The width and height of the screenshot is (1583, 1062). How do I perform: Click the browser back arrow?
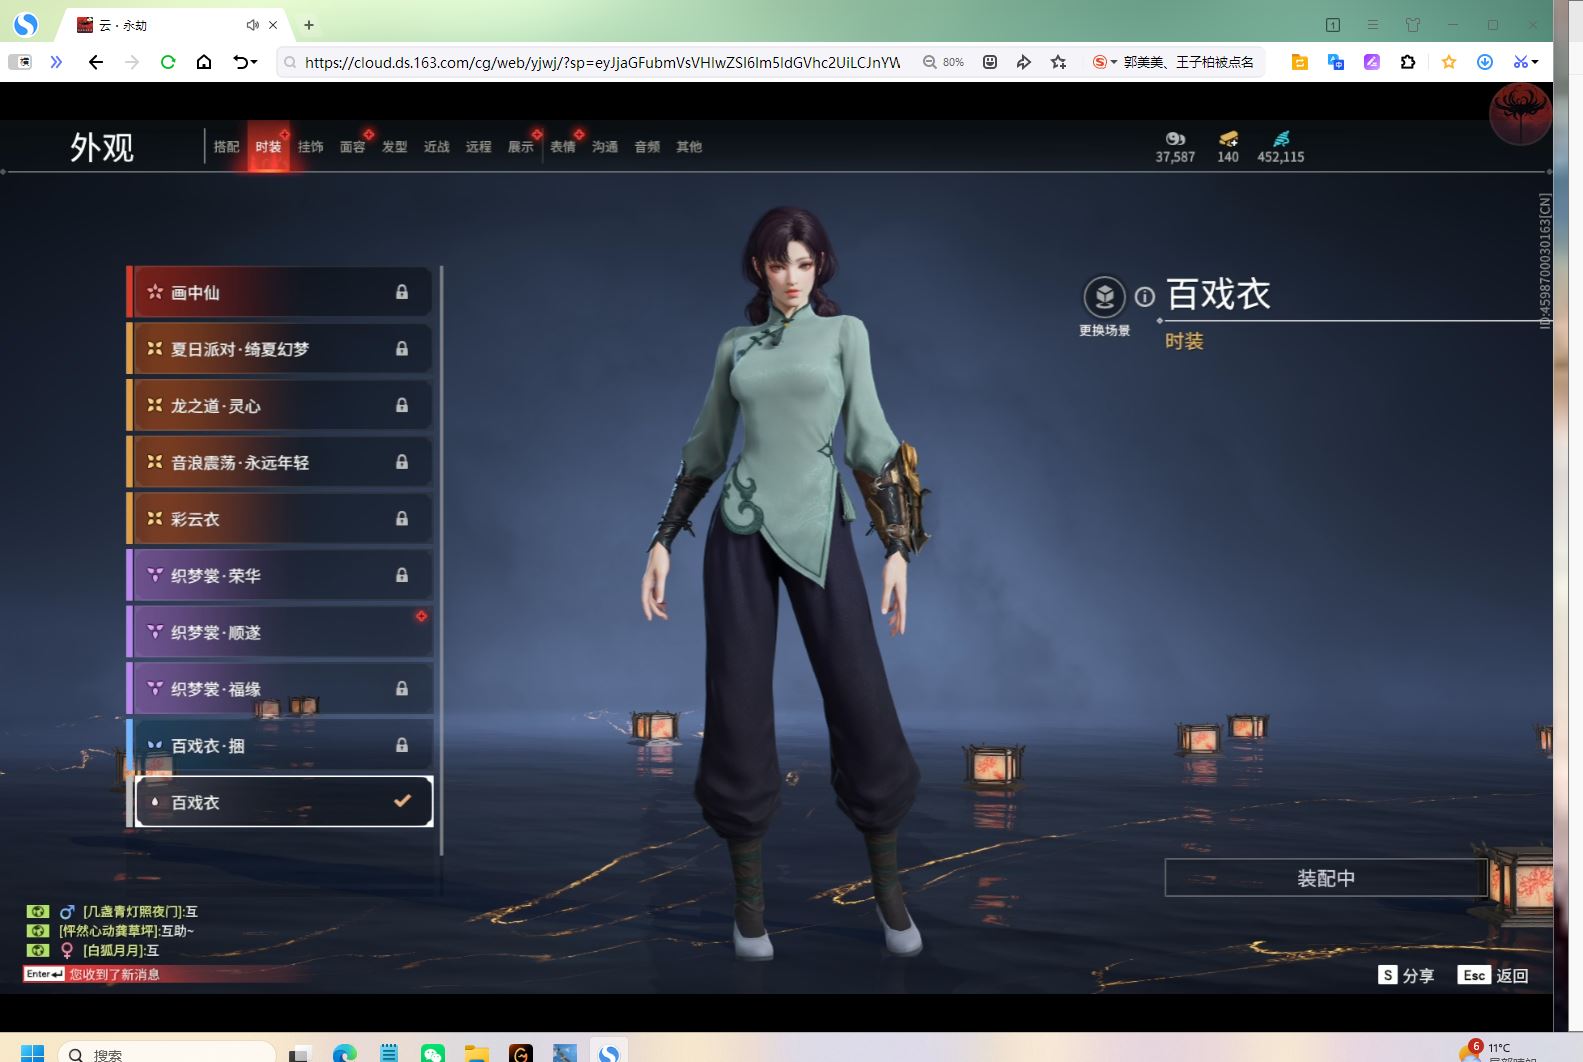(96, 62)
